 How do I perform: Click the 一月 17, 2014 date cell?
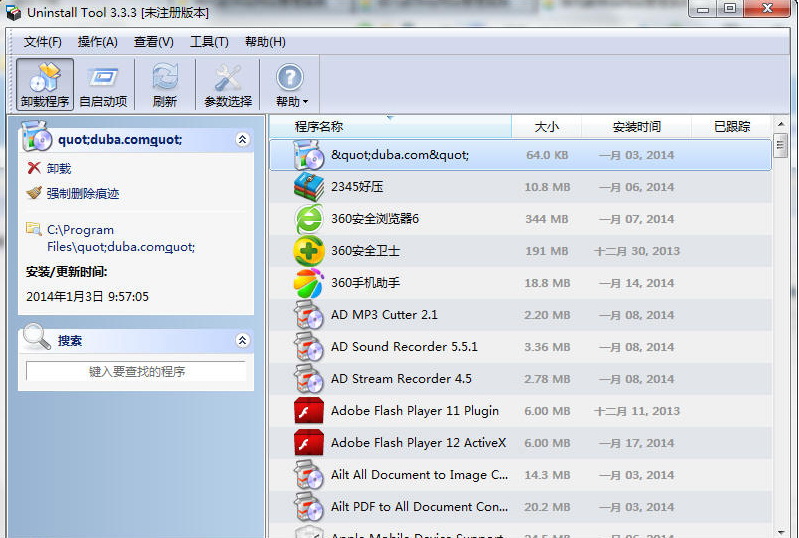[x=637, y=443]
